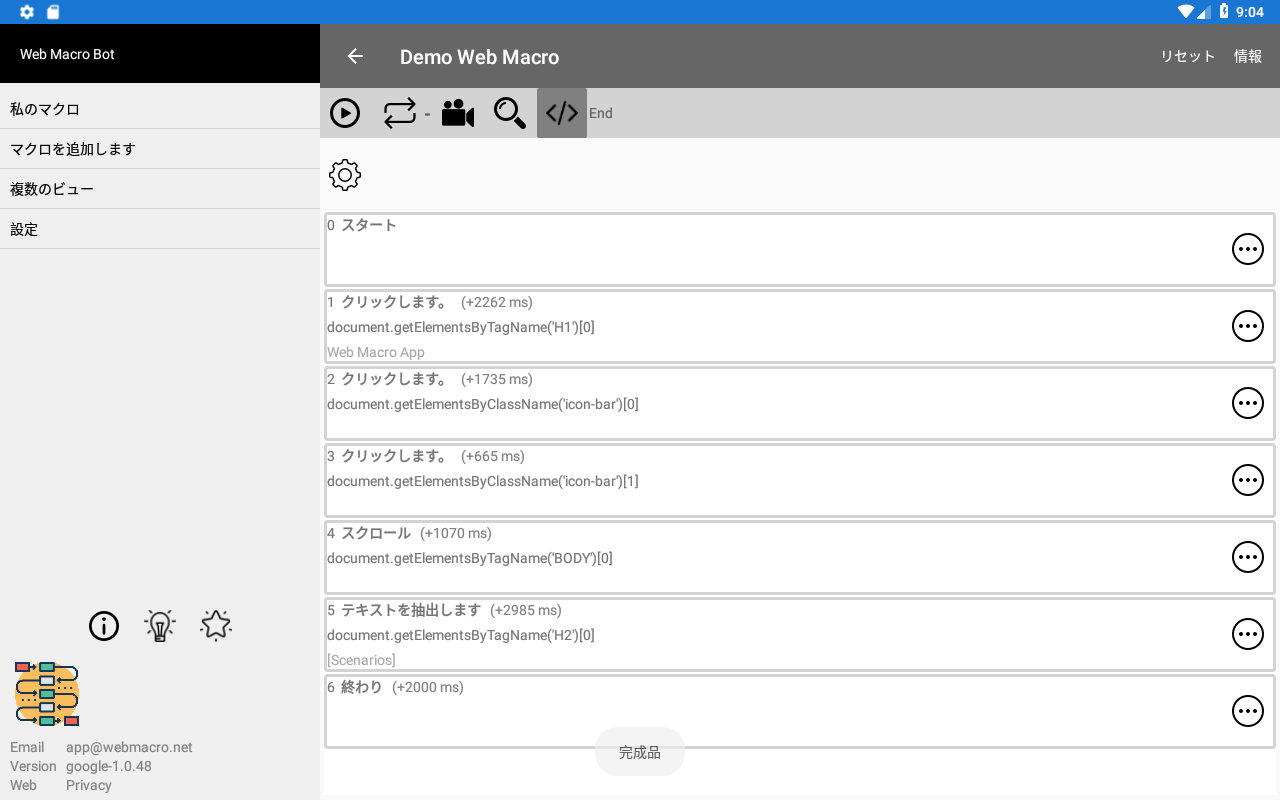This screenshot has width=1280, height=800.
Task: Select getElementsByClassName('icon-bar')[0] selector text
Action: (x=483, y=404)
